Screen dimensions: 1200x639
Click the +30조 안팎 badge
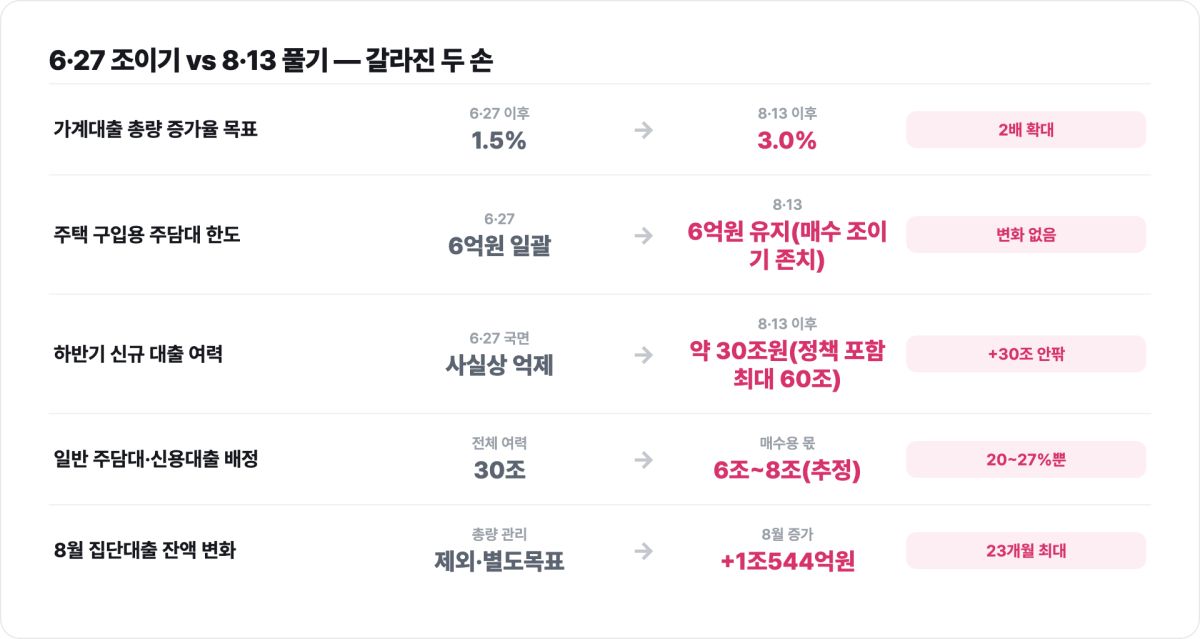click(1026, 354)
